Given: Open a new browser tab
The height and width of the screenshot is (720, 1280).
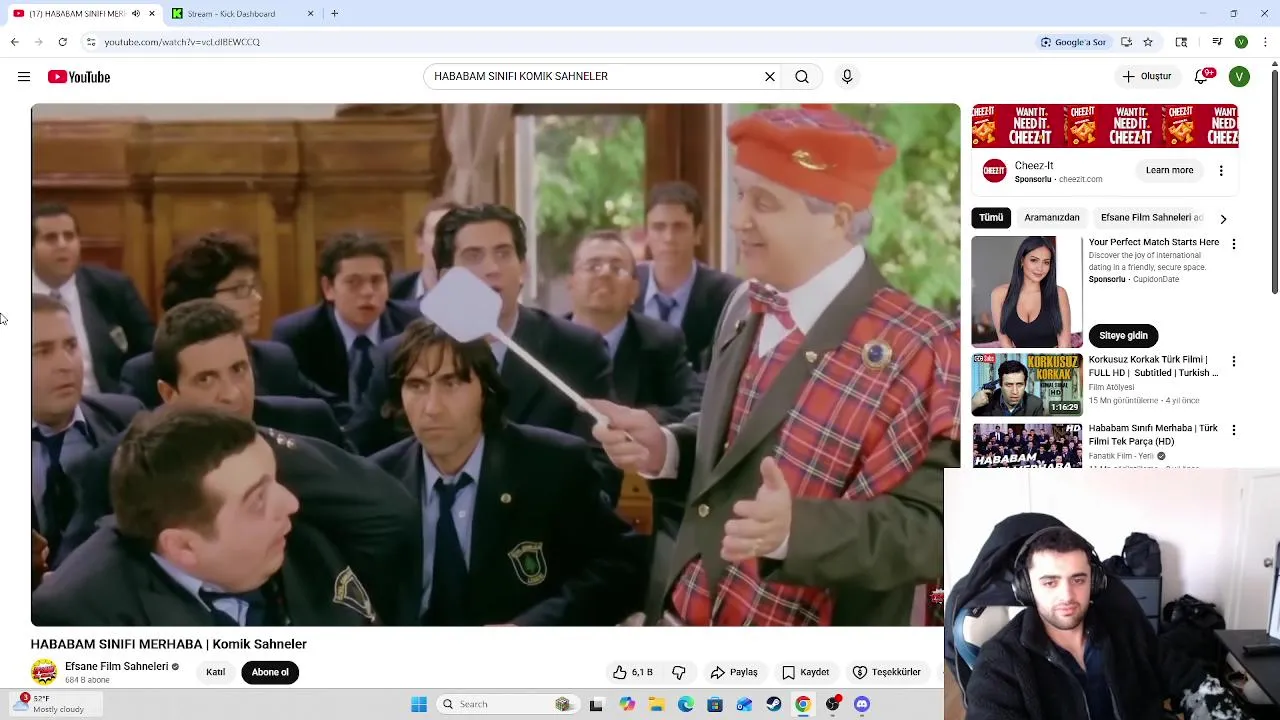Looking at the screenshot, I should tap(334, 14).
